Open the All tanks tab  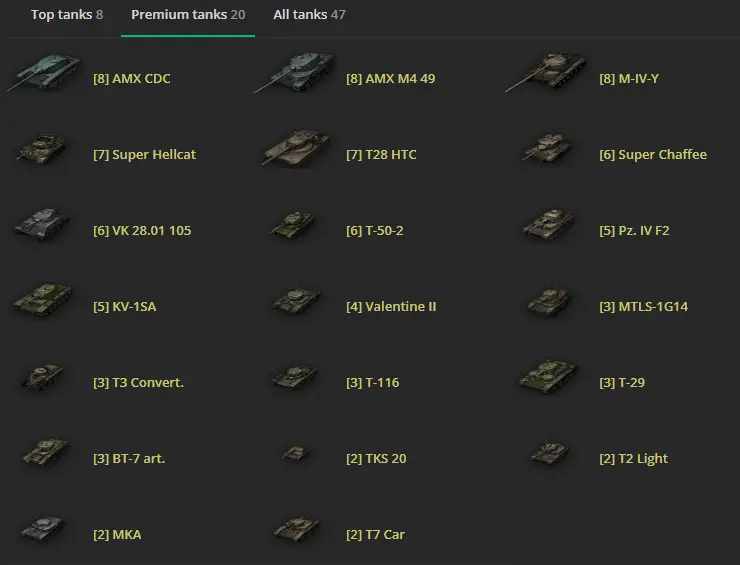309,15
